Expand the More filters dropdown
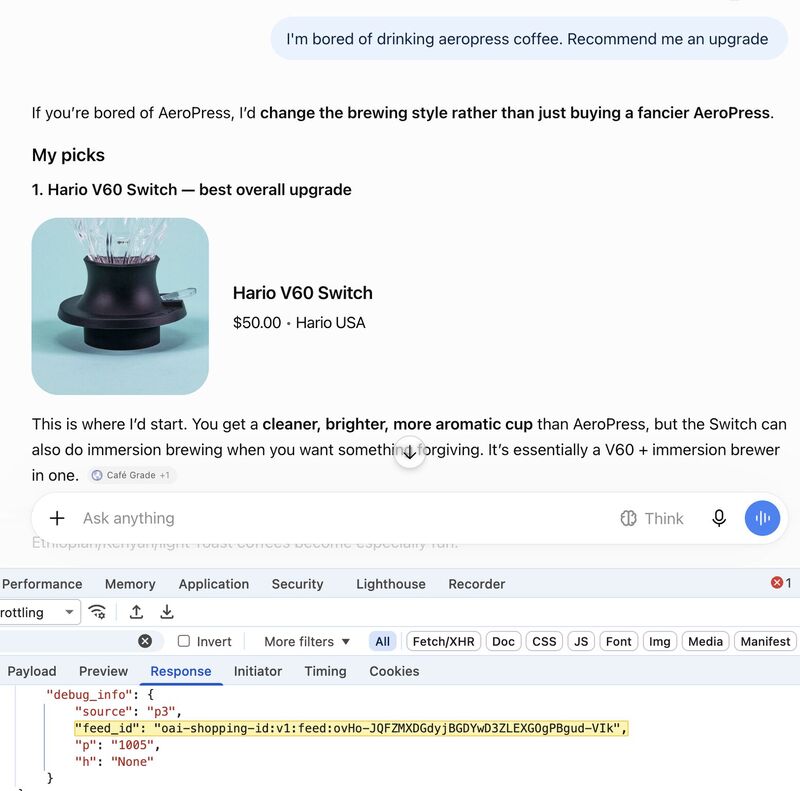The image size is (800, 791). (x=307, y=641)
